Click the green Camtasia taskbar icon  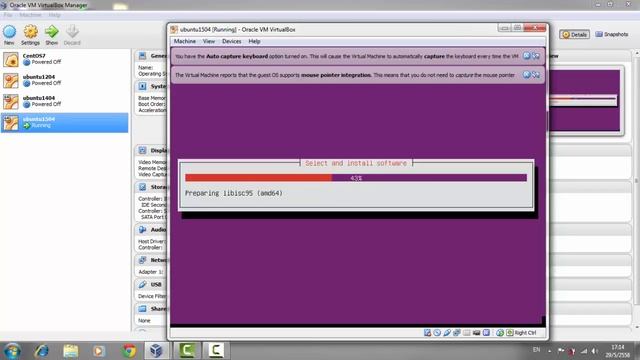187,351
